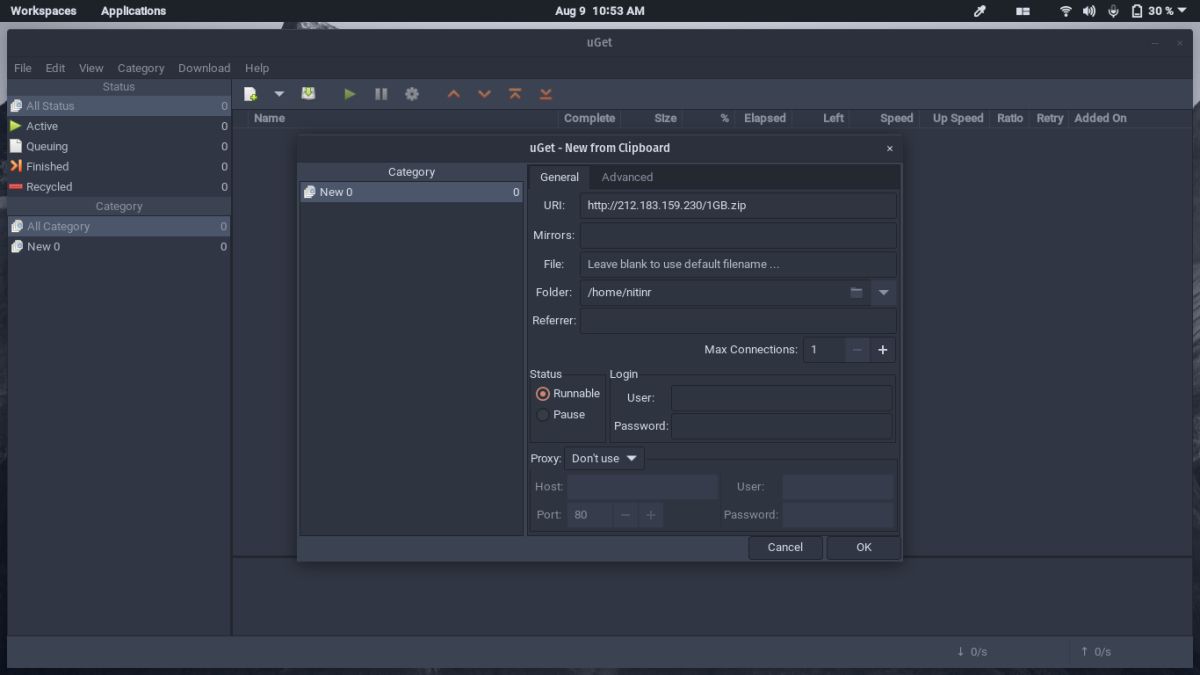Click the OK button to confirm
Viewport: 1200px width, 675px height.
pos(862,547)
